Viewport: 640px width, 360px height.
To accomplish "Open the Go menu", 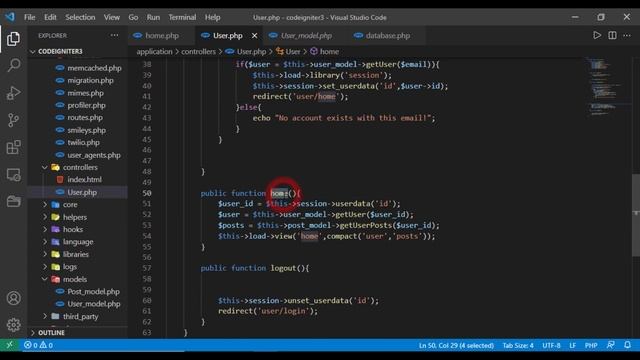I will [133, 17].
